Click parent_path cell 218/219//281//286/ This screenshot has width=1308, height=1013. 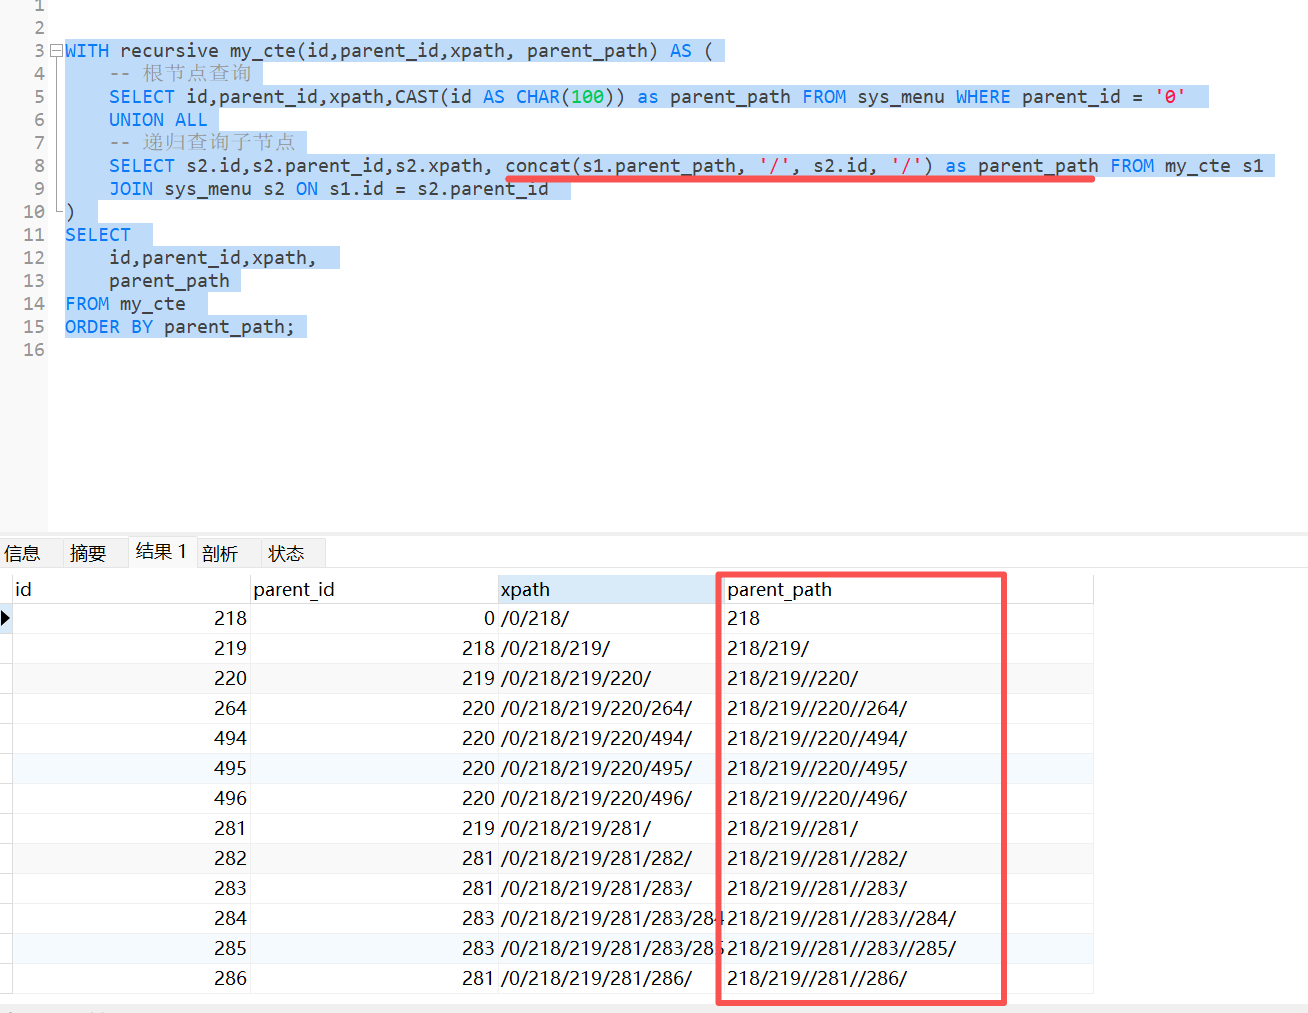click(908, 978)
